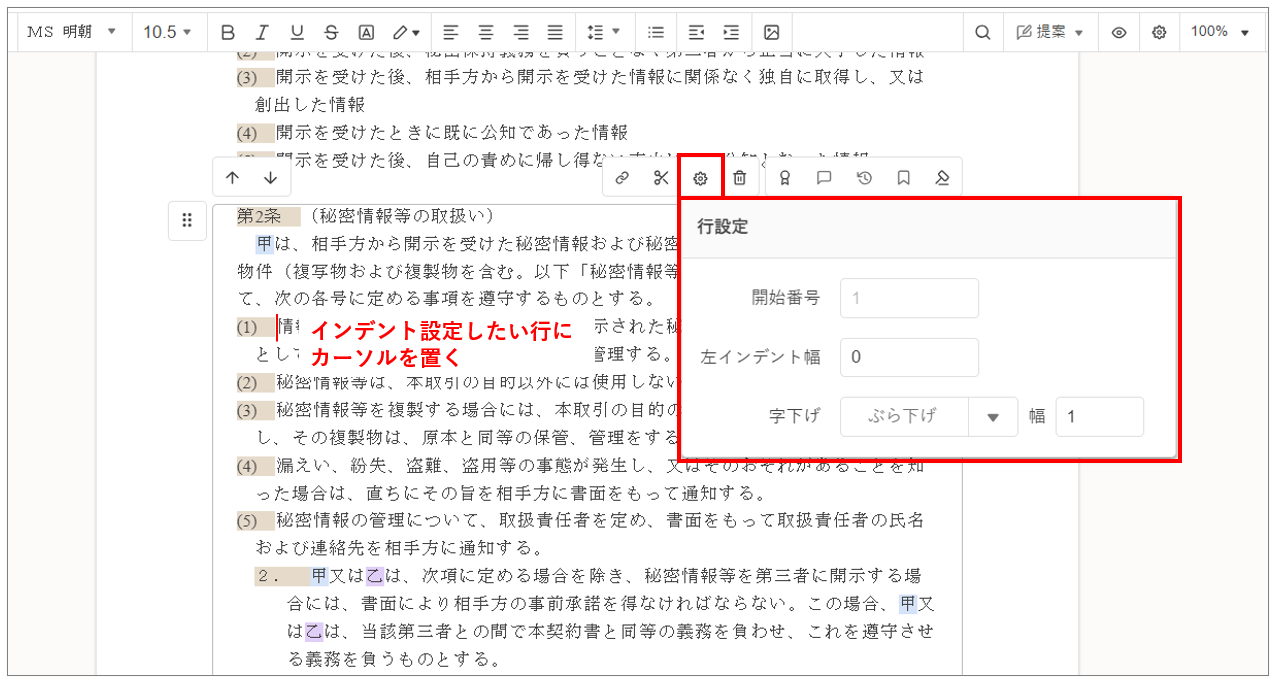Toggle bold formatting
The image size is (1273, 684).
coord(228,32)
